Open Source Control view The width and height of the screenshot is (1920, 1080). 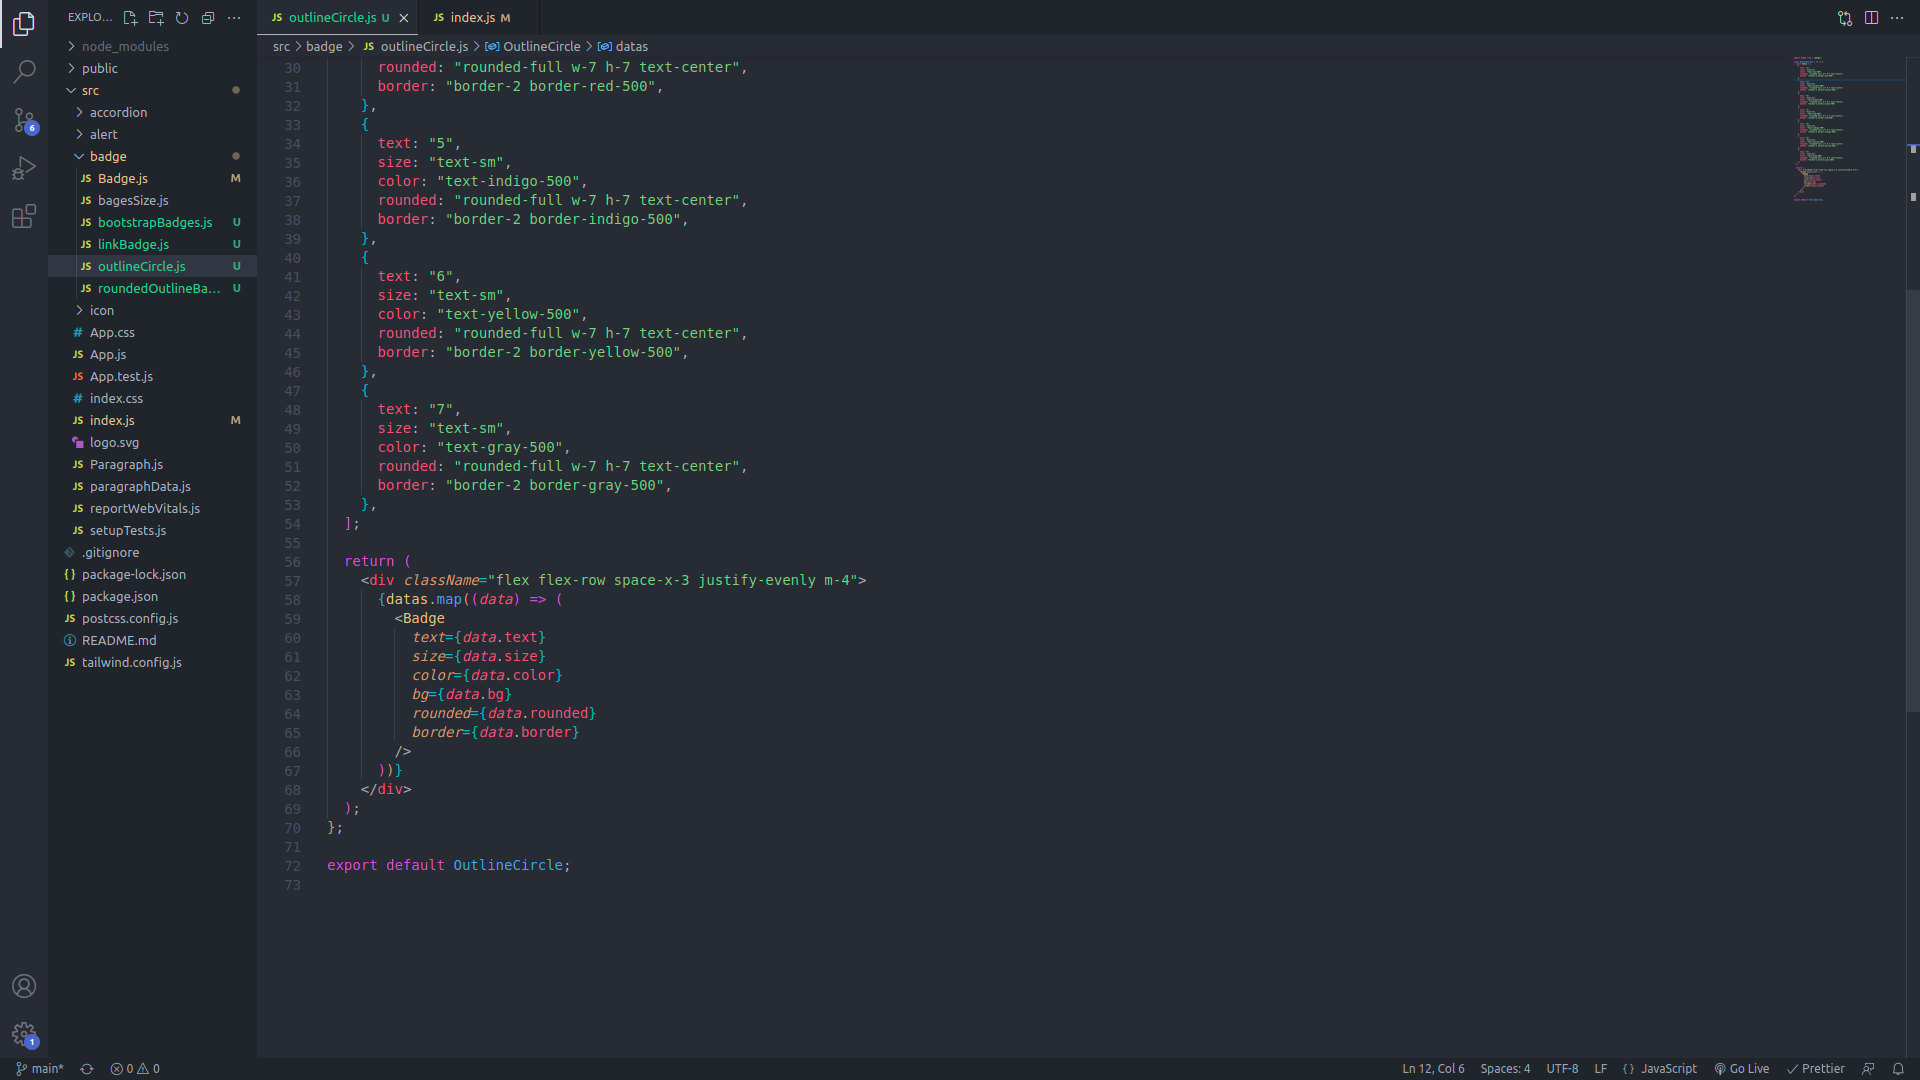tap(24, 120)
